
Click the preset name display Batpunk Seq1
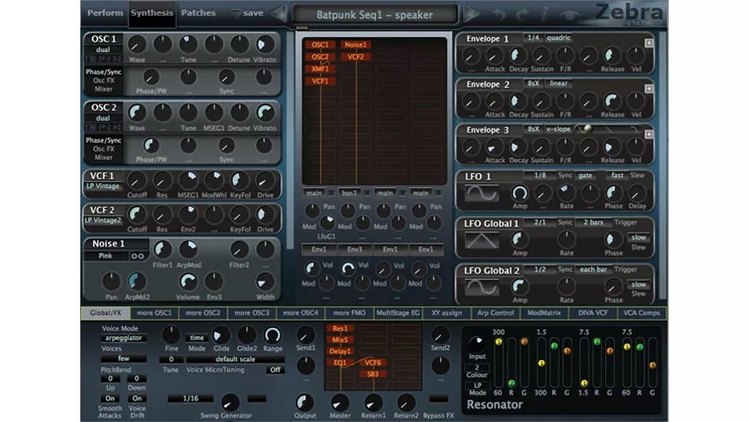[375, 14]
